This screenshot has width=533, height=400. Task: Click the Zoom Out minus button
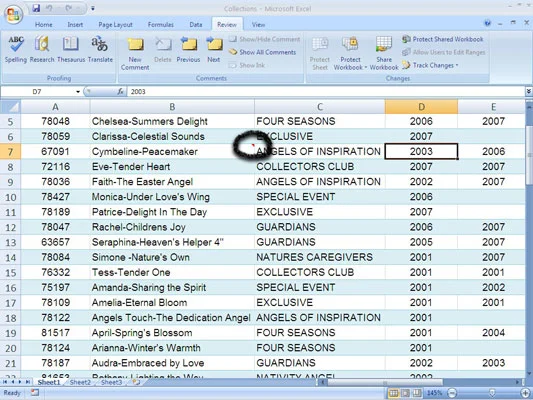[452, 393]
